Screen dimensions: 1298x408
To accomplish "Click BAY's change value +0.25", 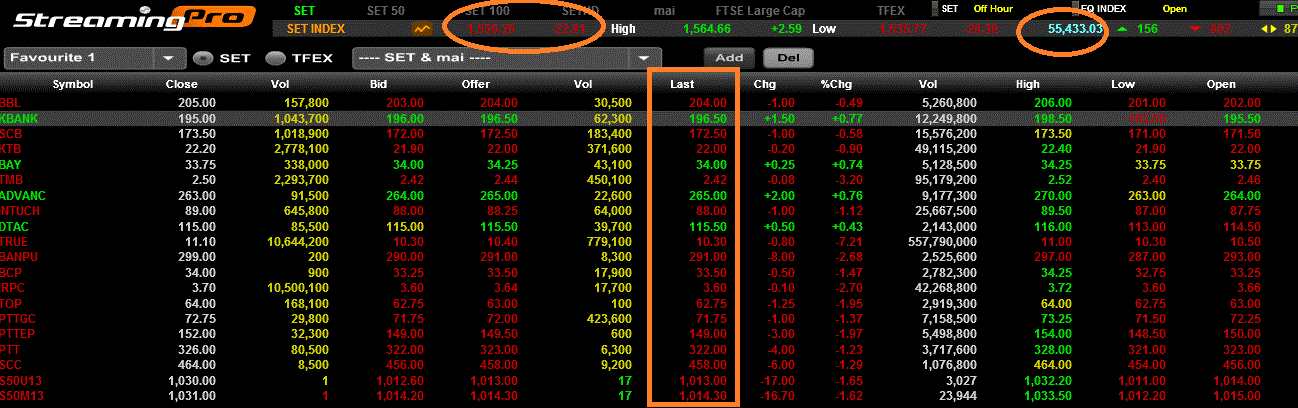I will click(779, 164).
